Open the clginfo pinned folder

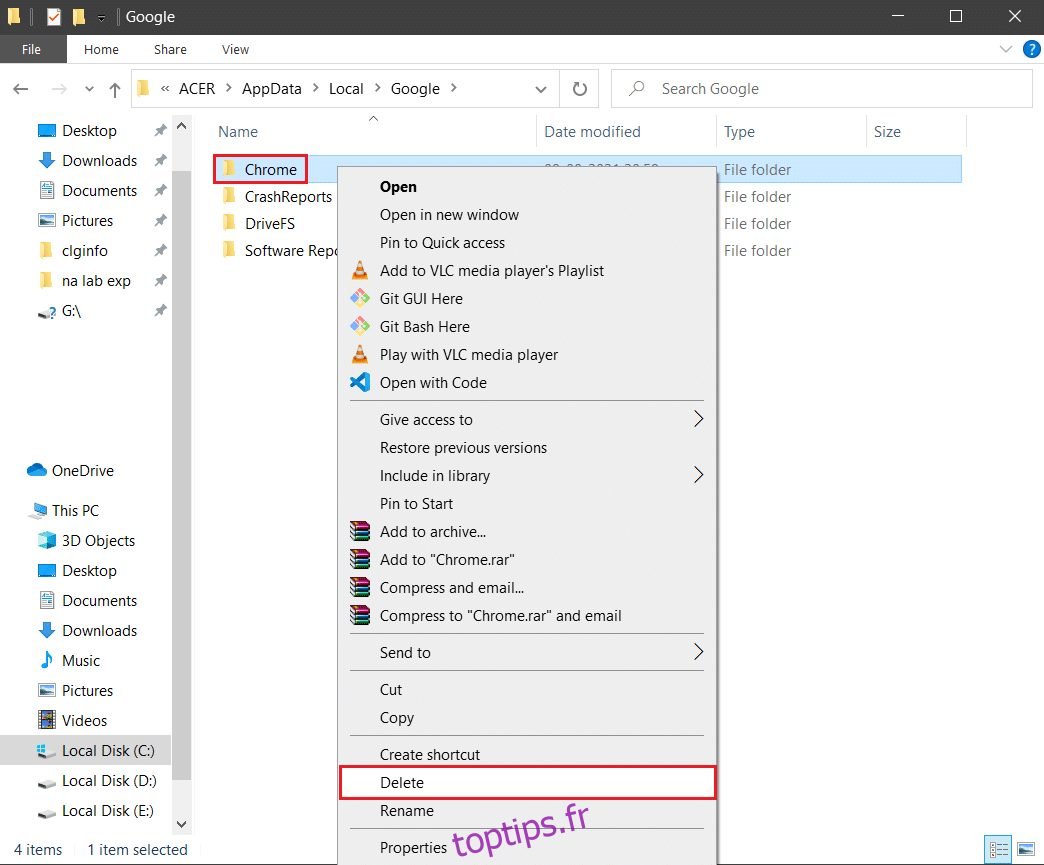(x=85, y=250)
